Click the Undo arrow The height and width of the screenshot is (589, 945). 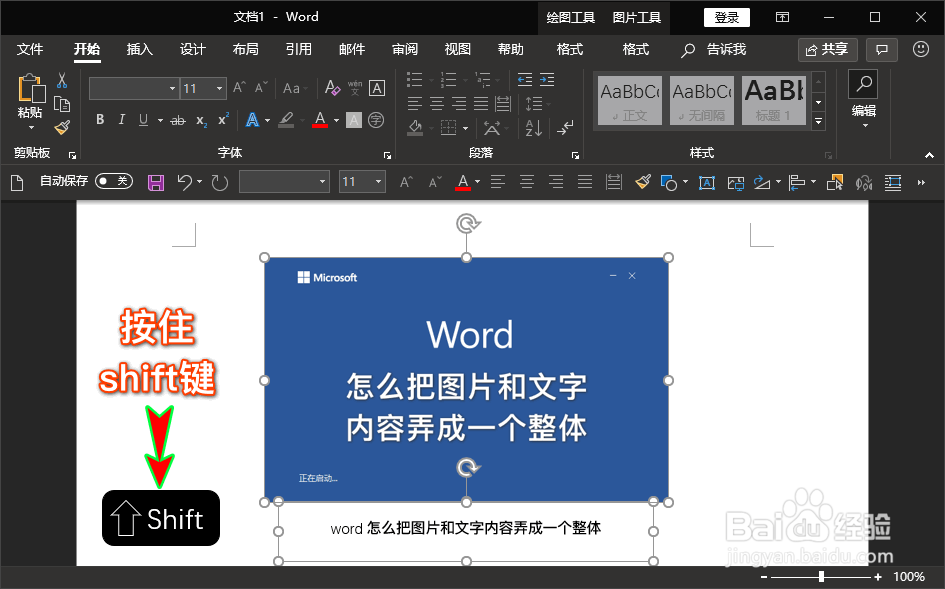coord(184,182)
